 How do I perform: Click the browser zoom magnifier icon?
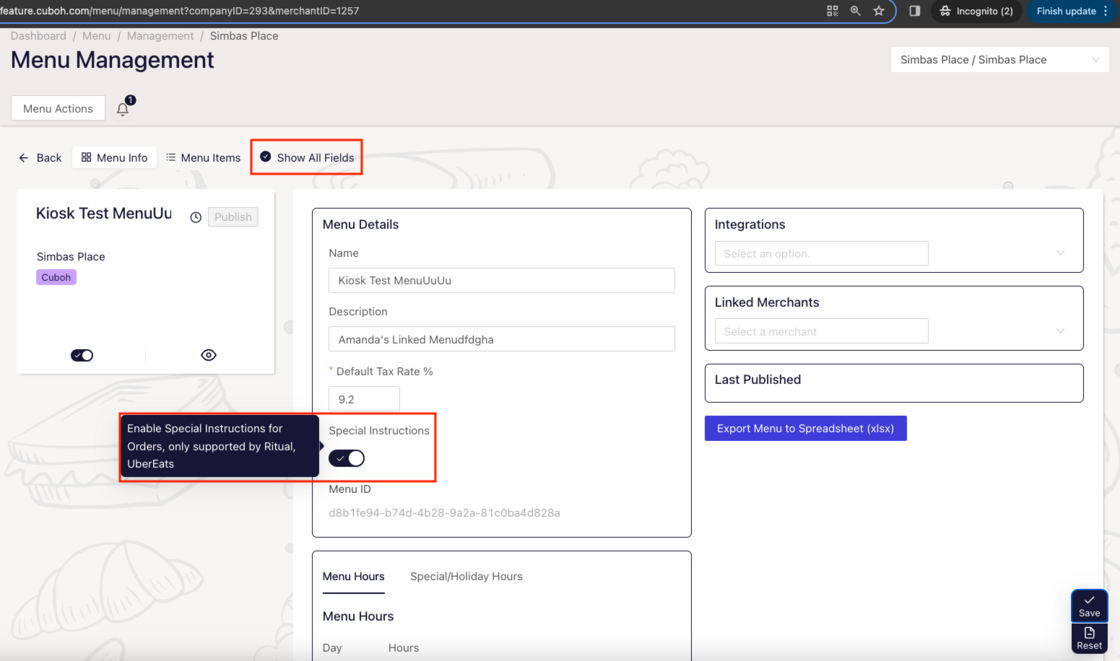pyautogui.click(x=855, y=11)
